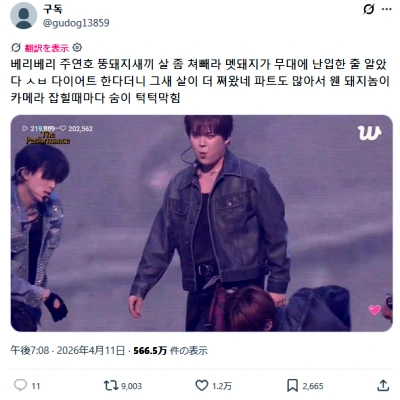Open the @gudog13859 handle
Viewport: 400px width, 400px height.
pyautogui.click(x=76, y=23)
